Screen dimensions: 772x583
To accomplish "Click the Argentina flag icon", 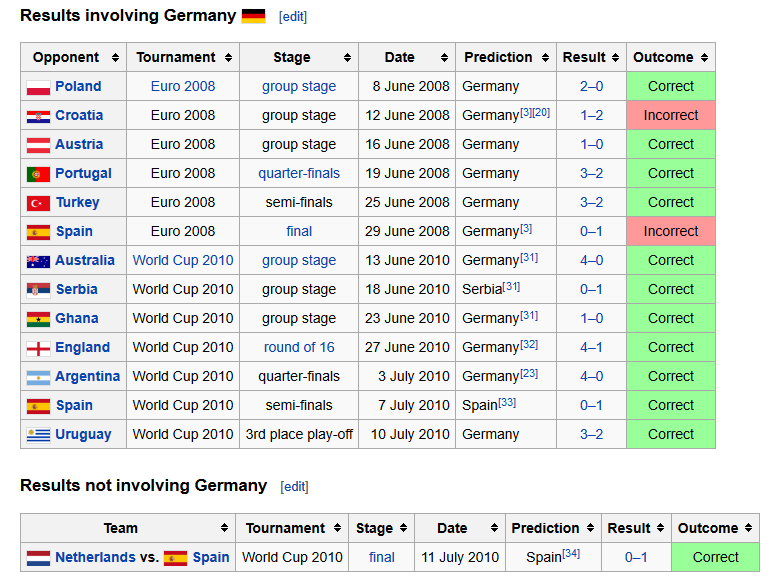I will click(39, 377).
